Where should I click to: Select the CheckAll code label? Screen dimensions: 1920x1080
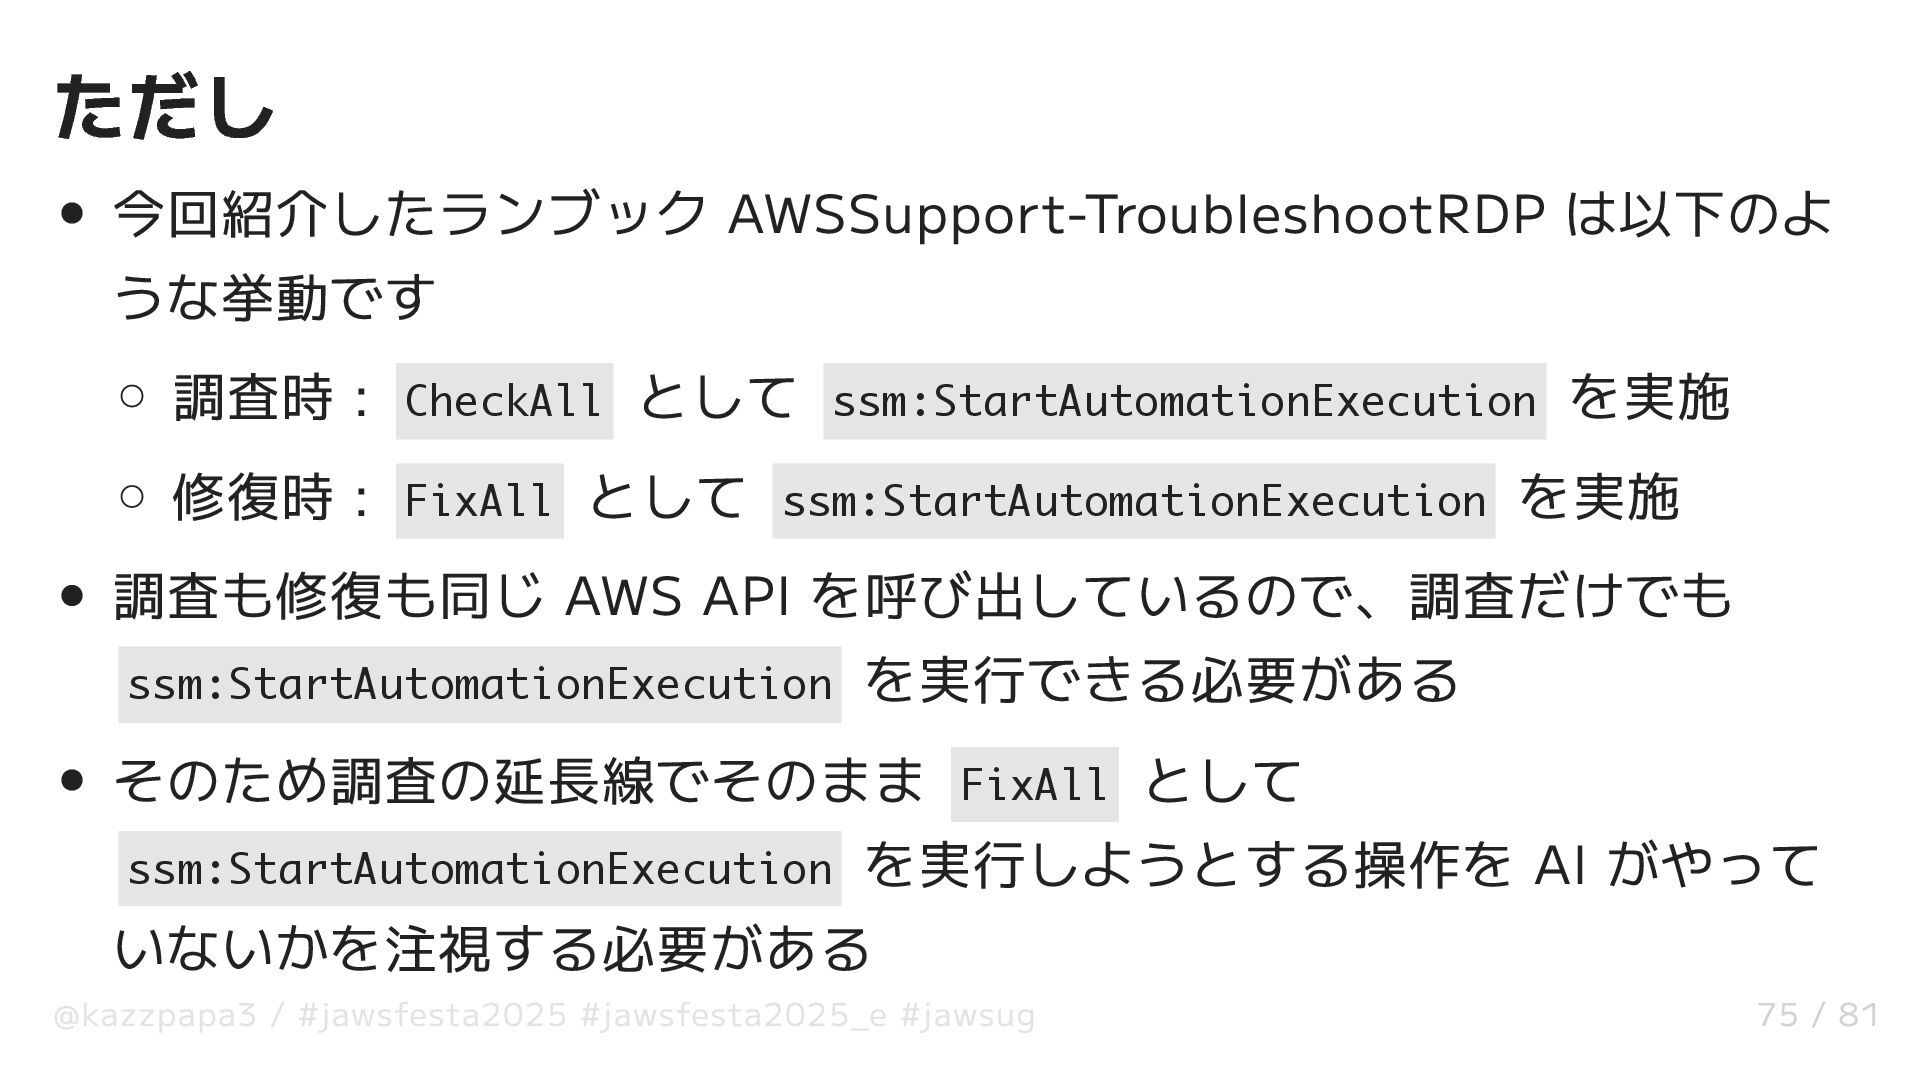coord(504,402)
